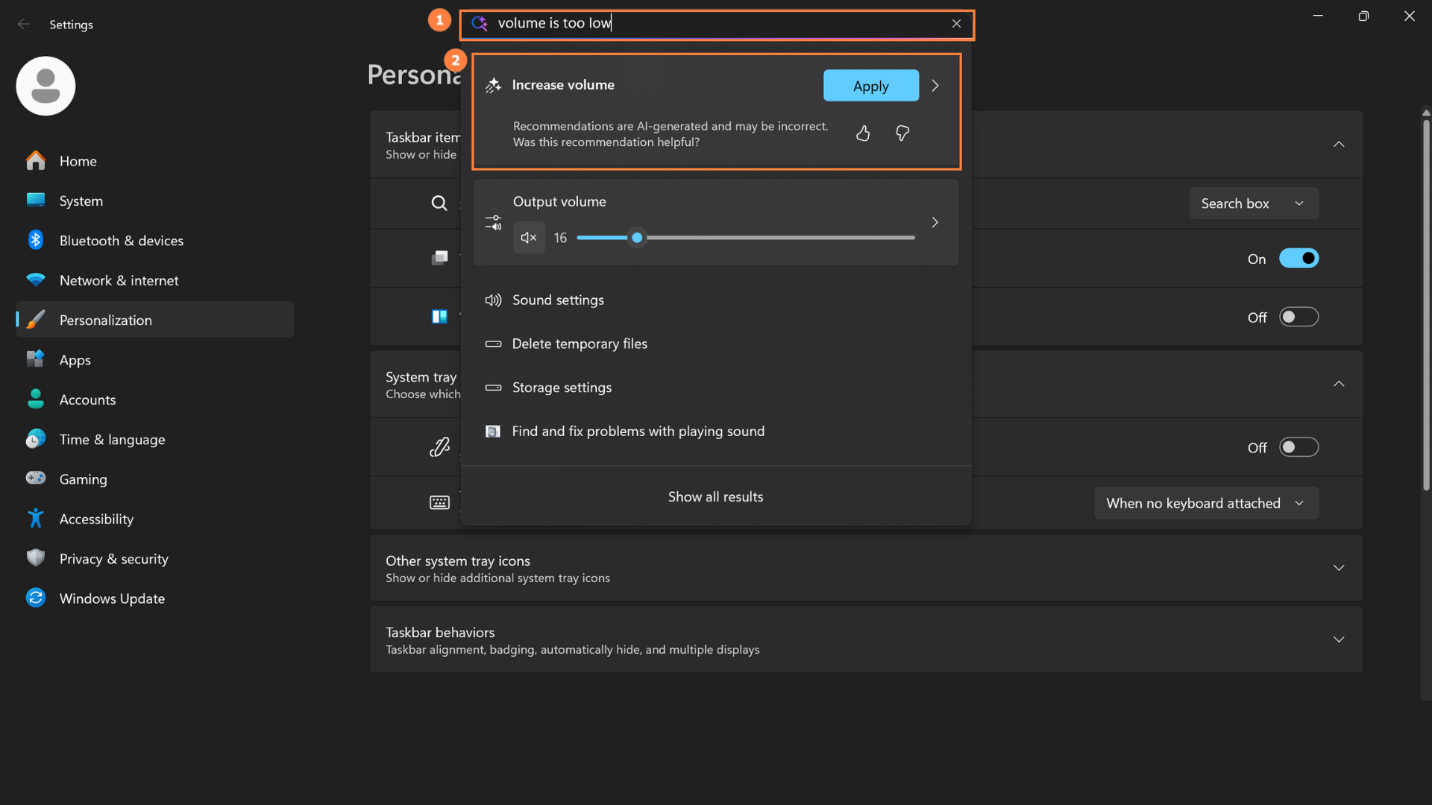Open the Accounts icon in sidebar

[x=36, y=399]
